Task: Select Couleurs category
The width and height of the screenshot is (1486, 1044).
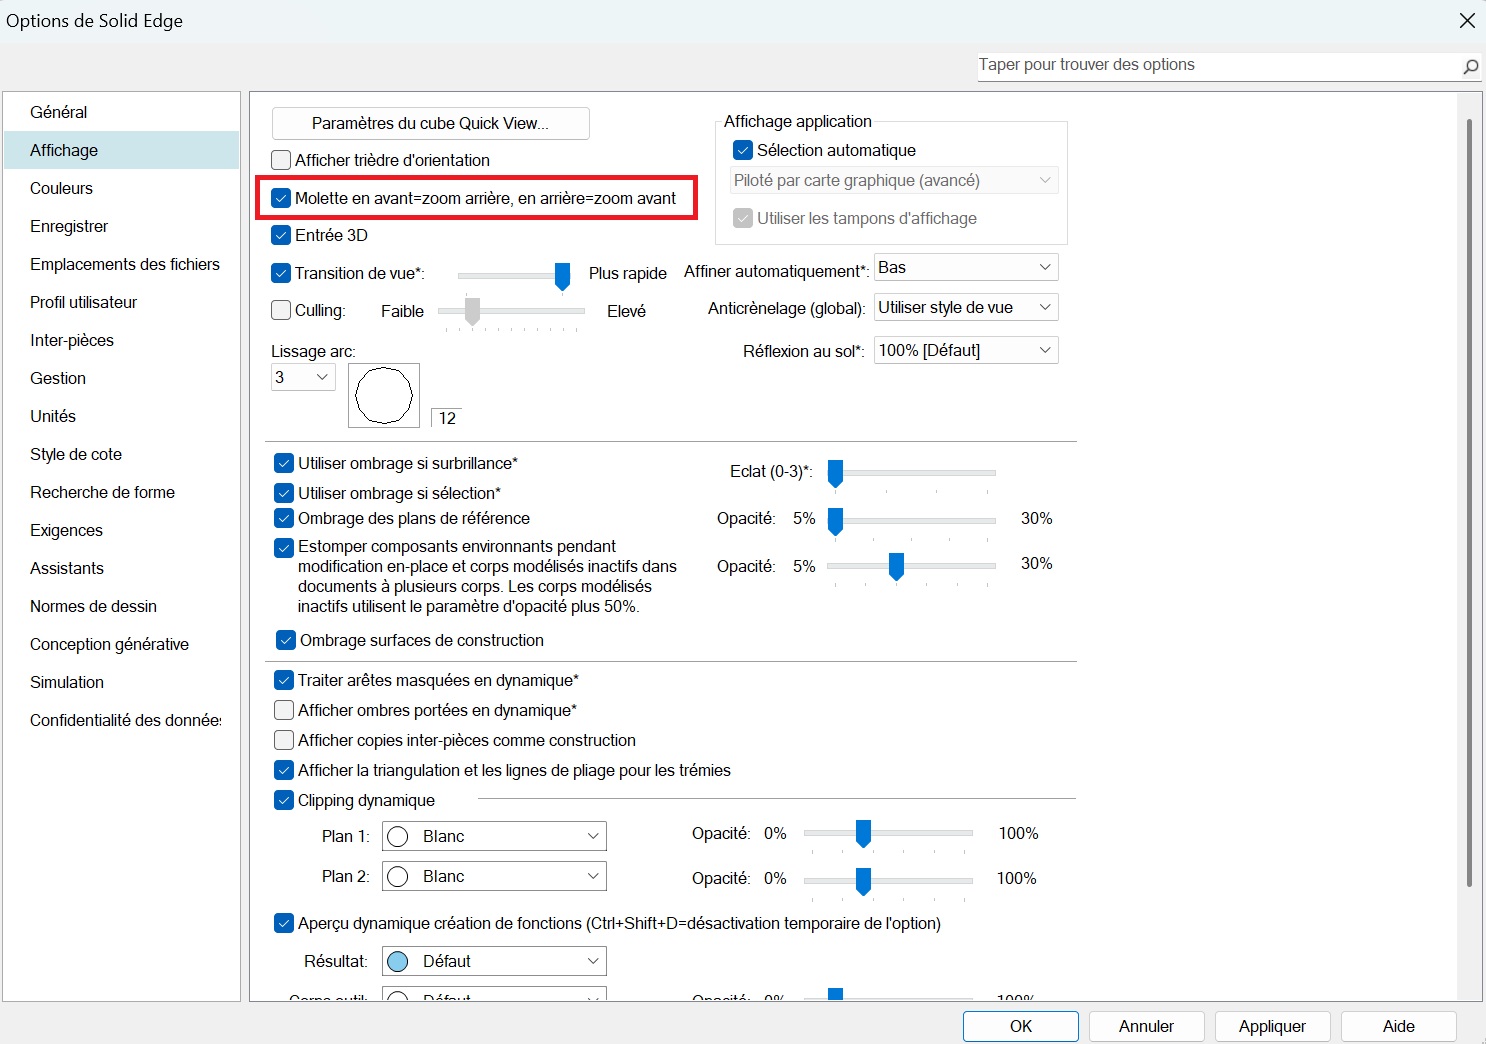Action: [121, 188]
